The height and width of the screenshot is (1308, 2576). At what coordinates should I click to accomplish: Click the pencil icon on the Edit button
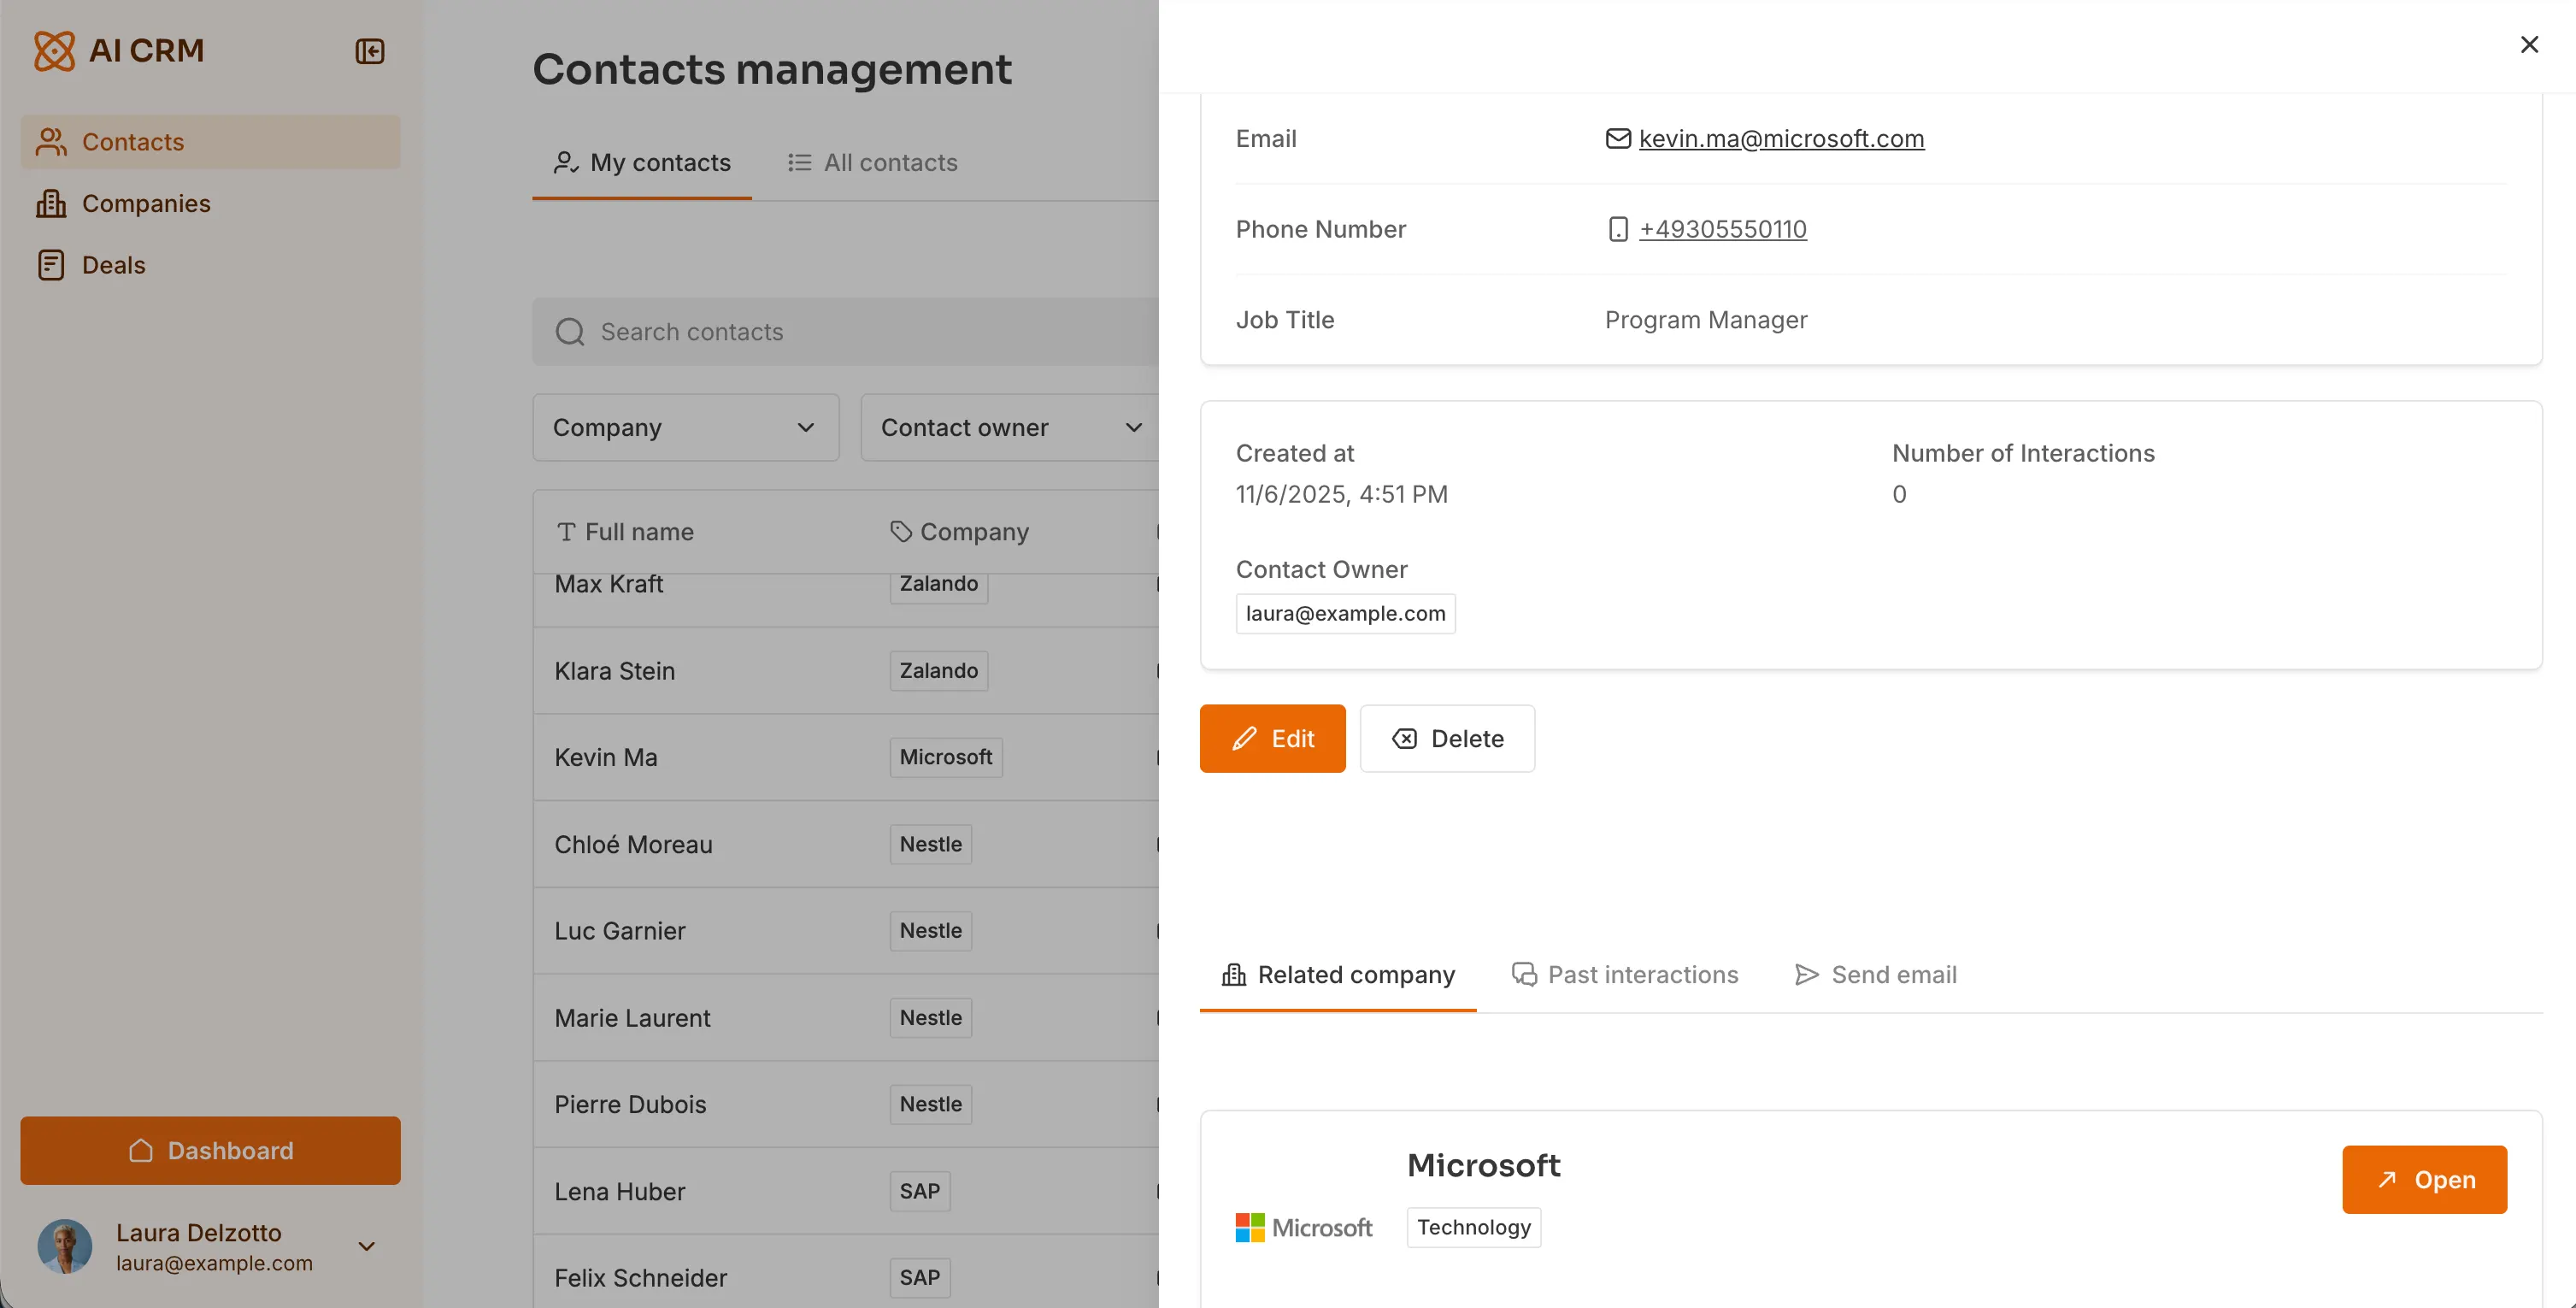coord(1243,738)
